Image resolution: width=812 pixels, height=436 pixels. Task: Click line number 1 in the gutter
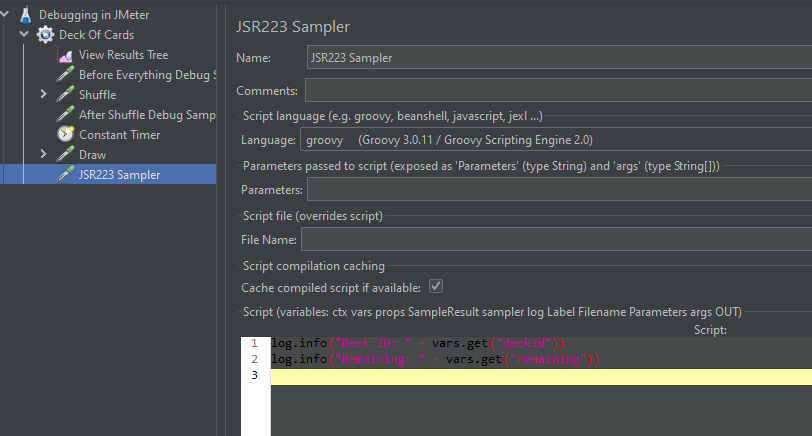254,343
